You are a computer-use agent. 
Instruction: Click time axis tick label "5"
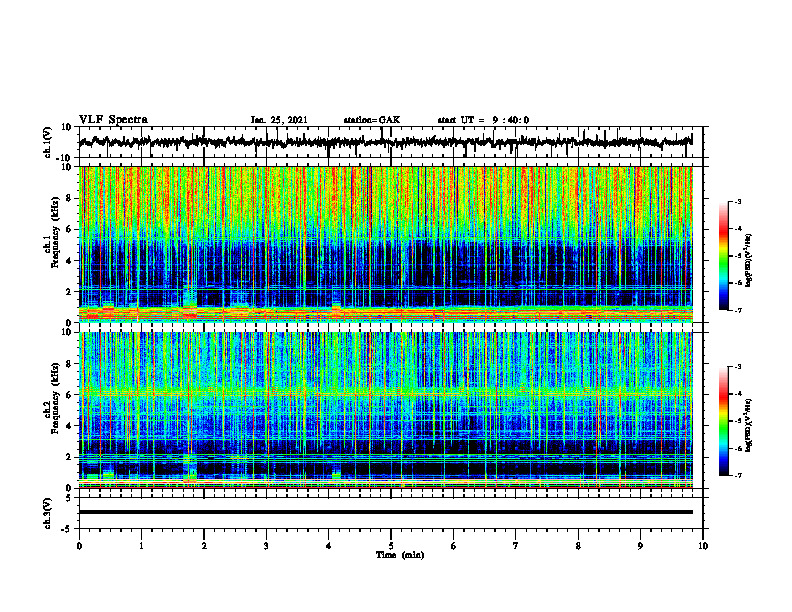[x=391, y=546]
